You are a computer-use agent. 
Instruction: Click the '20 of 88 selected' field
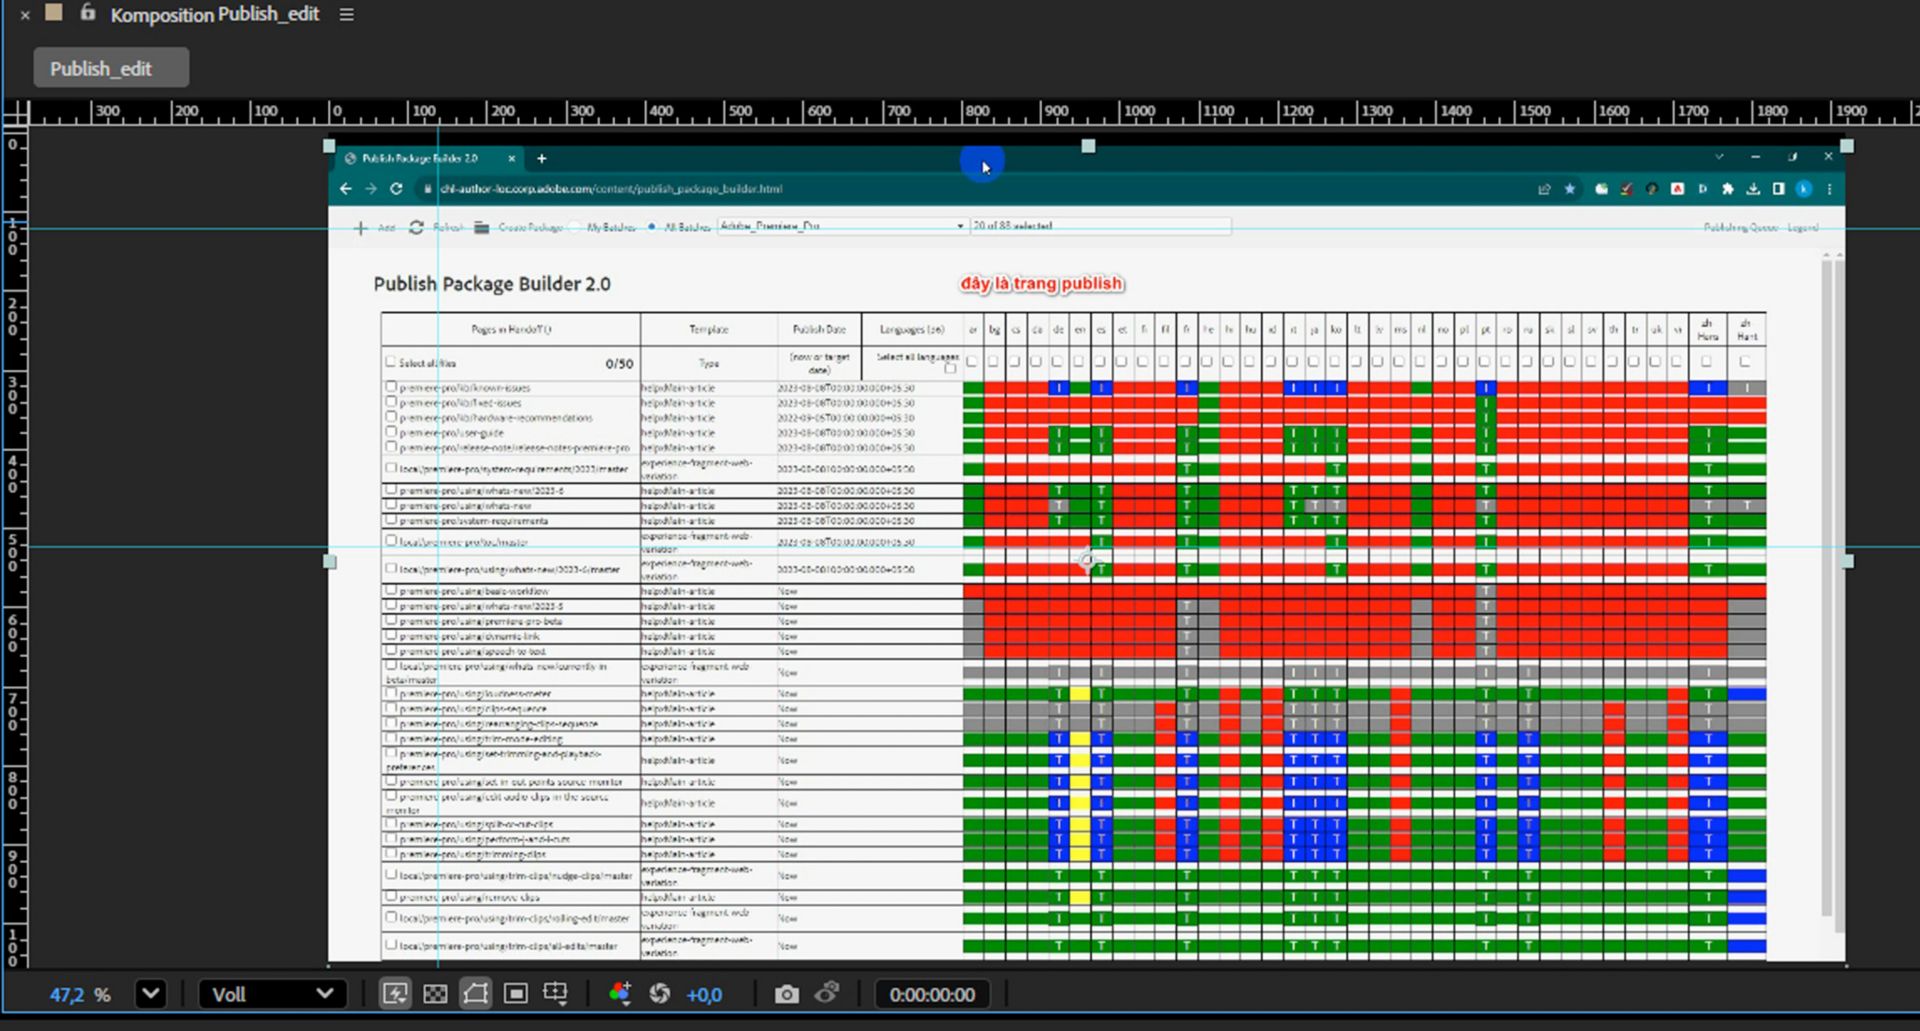(1101, 227)
